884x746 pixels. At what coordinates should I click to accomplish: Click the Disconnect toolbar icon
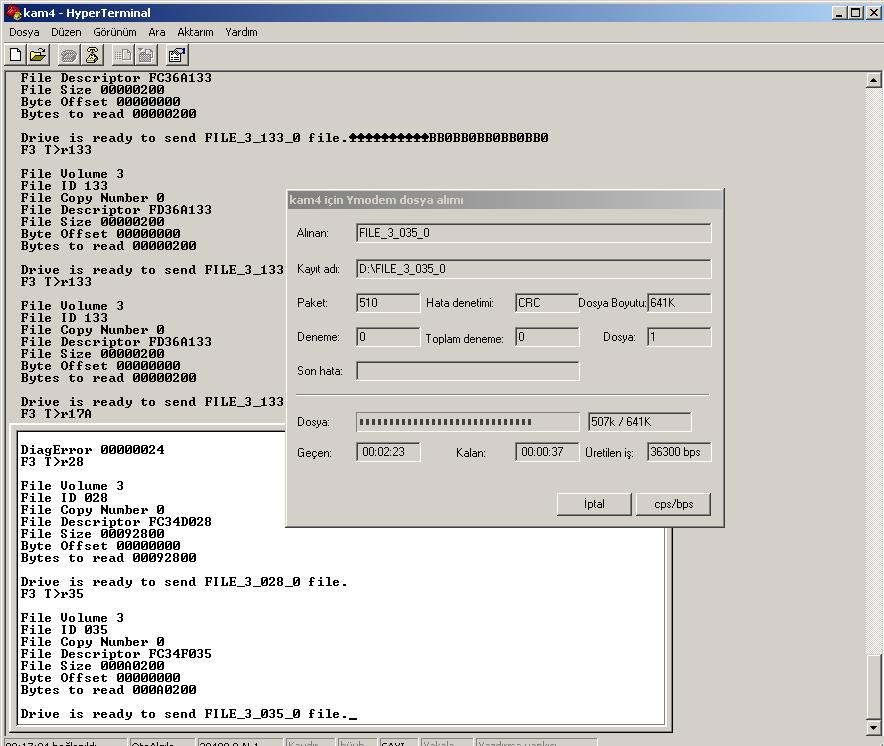(x=91, y=55)
